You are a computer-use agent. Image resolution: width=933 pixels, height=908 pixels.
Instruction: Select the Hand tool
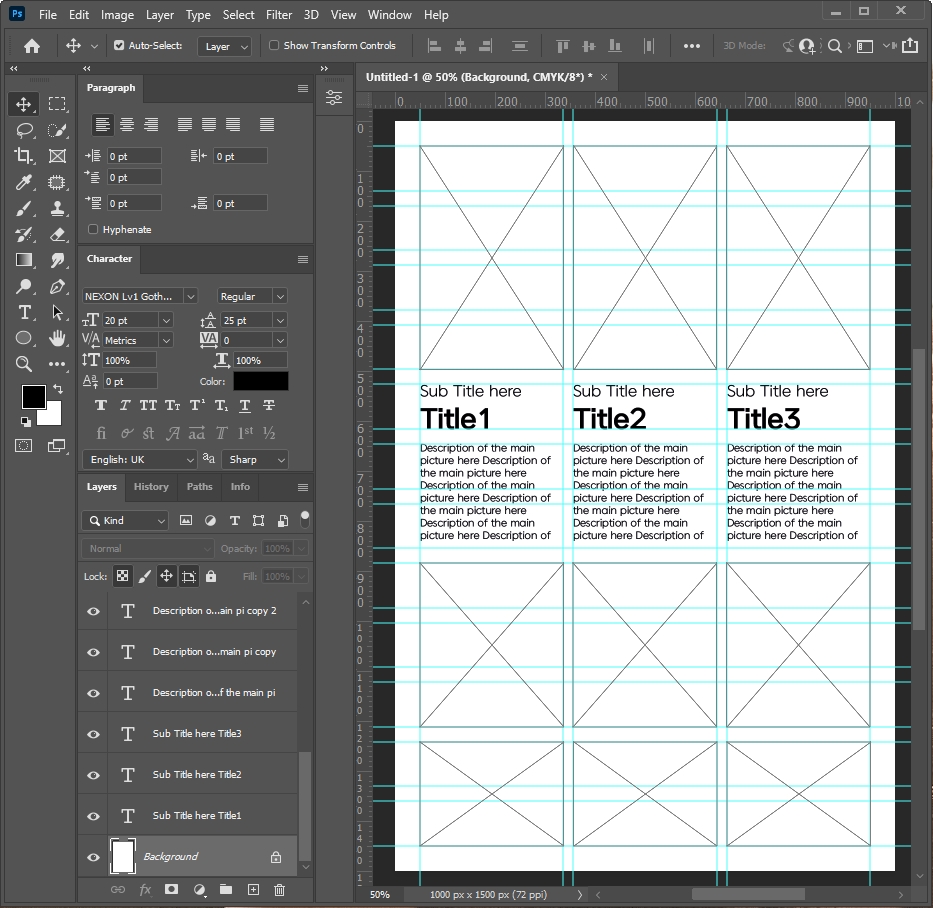click(x=57, y=338)
